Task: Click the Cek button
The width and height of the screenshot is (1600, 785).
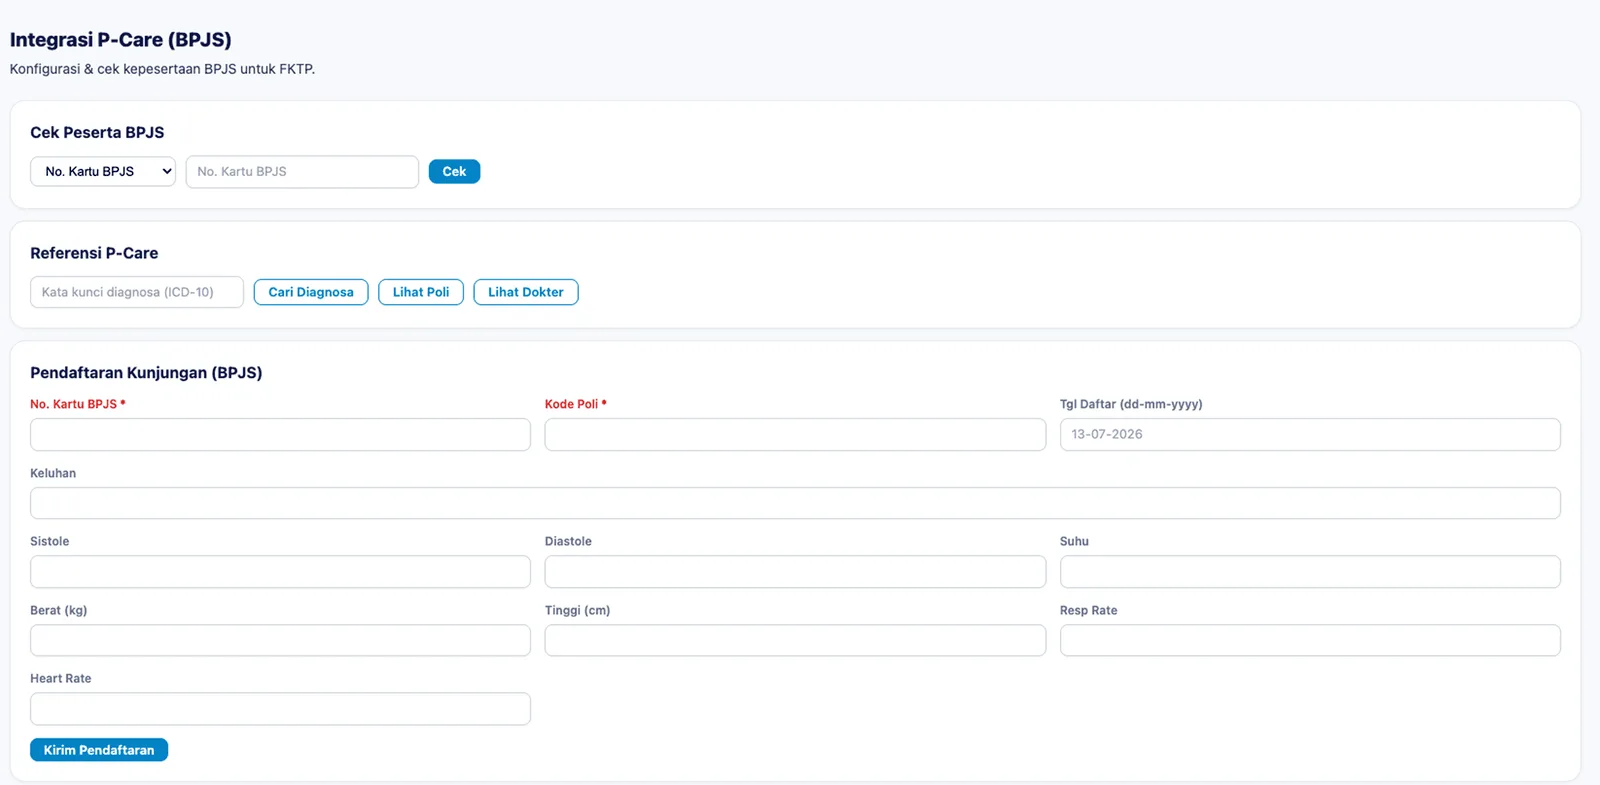Action: click(454, 172)
